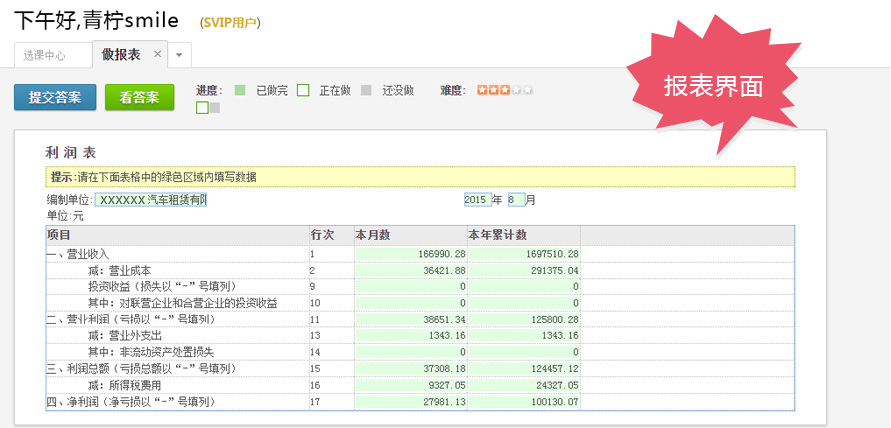Click the 营业利润 本月数 cell 38651.34

coord(411,319)
